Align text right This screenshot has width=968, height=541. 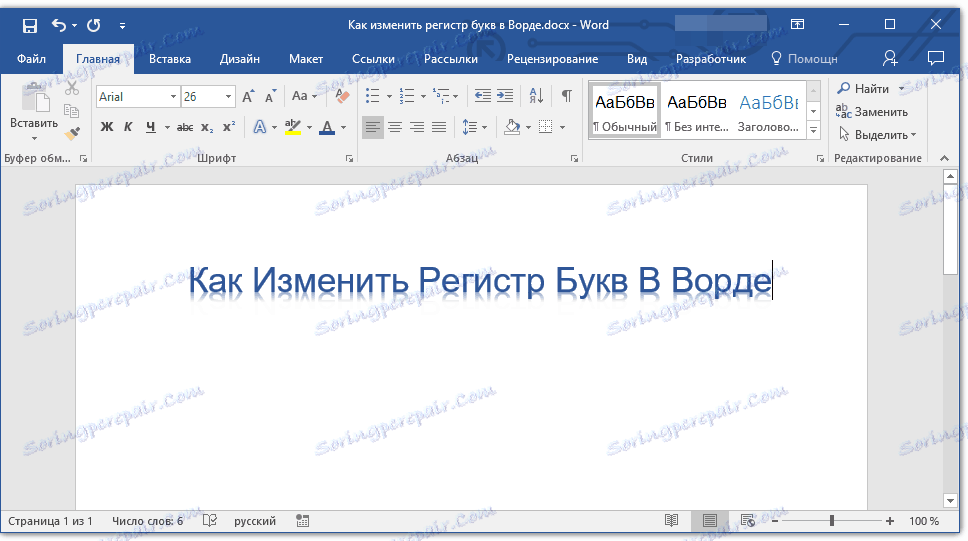[x=417, y=127]
